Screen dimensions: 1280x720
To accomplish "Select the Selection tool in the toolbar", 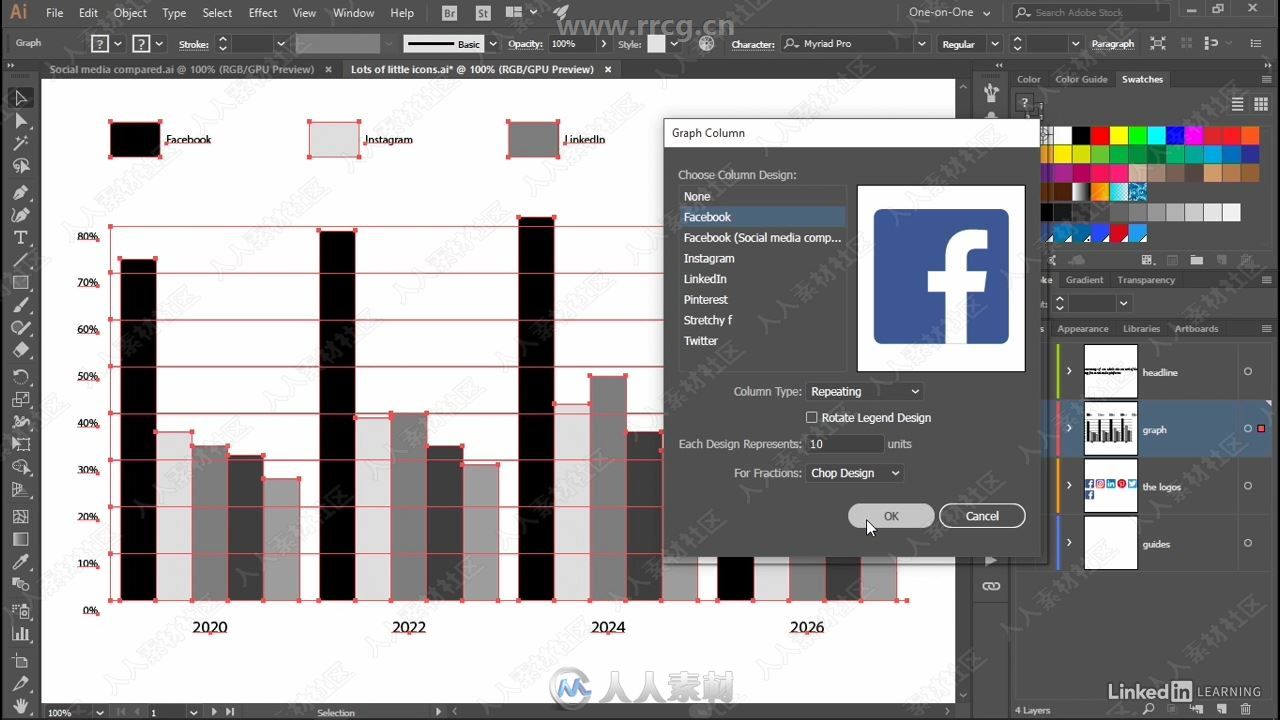I will [x=20, y=98].
